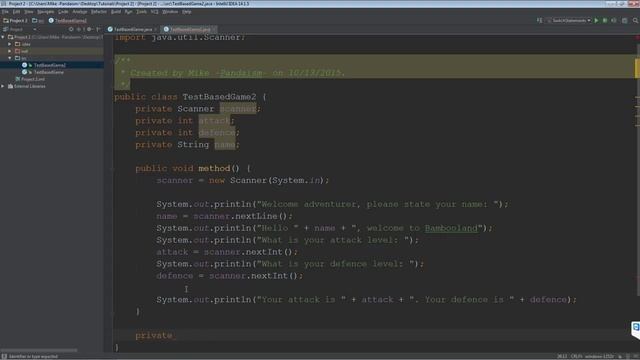640x360 pixels.
Task: Collapse the Project 2 root node
Action: point(3,37)
